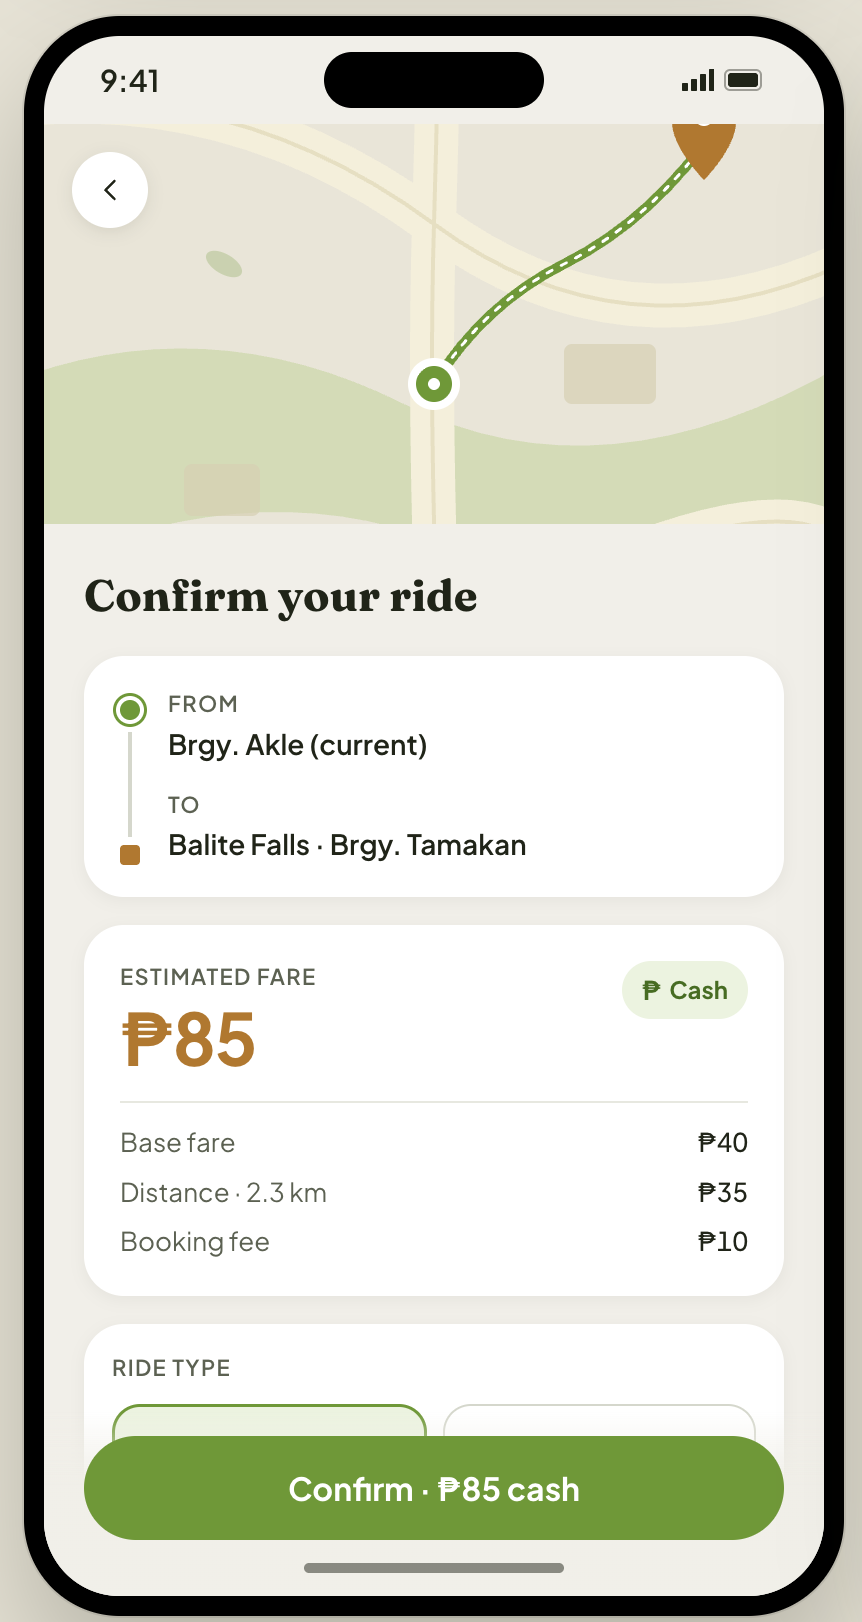This screenshot has width=862, height=1622.
Task: Tap the back chevron button
Action: pyautogui.click(x=110, y=190)
